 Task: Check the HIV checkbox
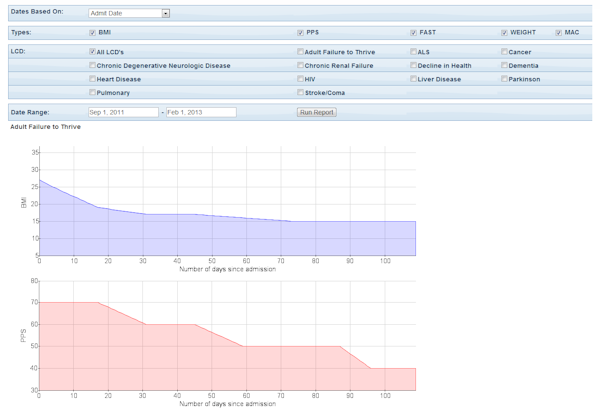click(x=300, y=78)
